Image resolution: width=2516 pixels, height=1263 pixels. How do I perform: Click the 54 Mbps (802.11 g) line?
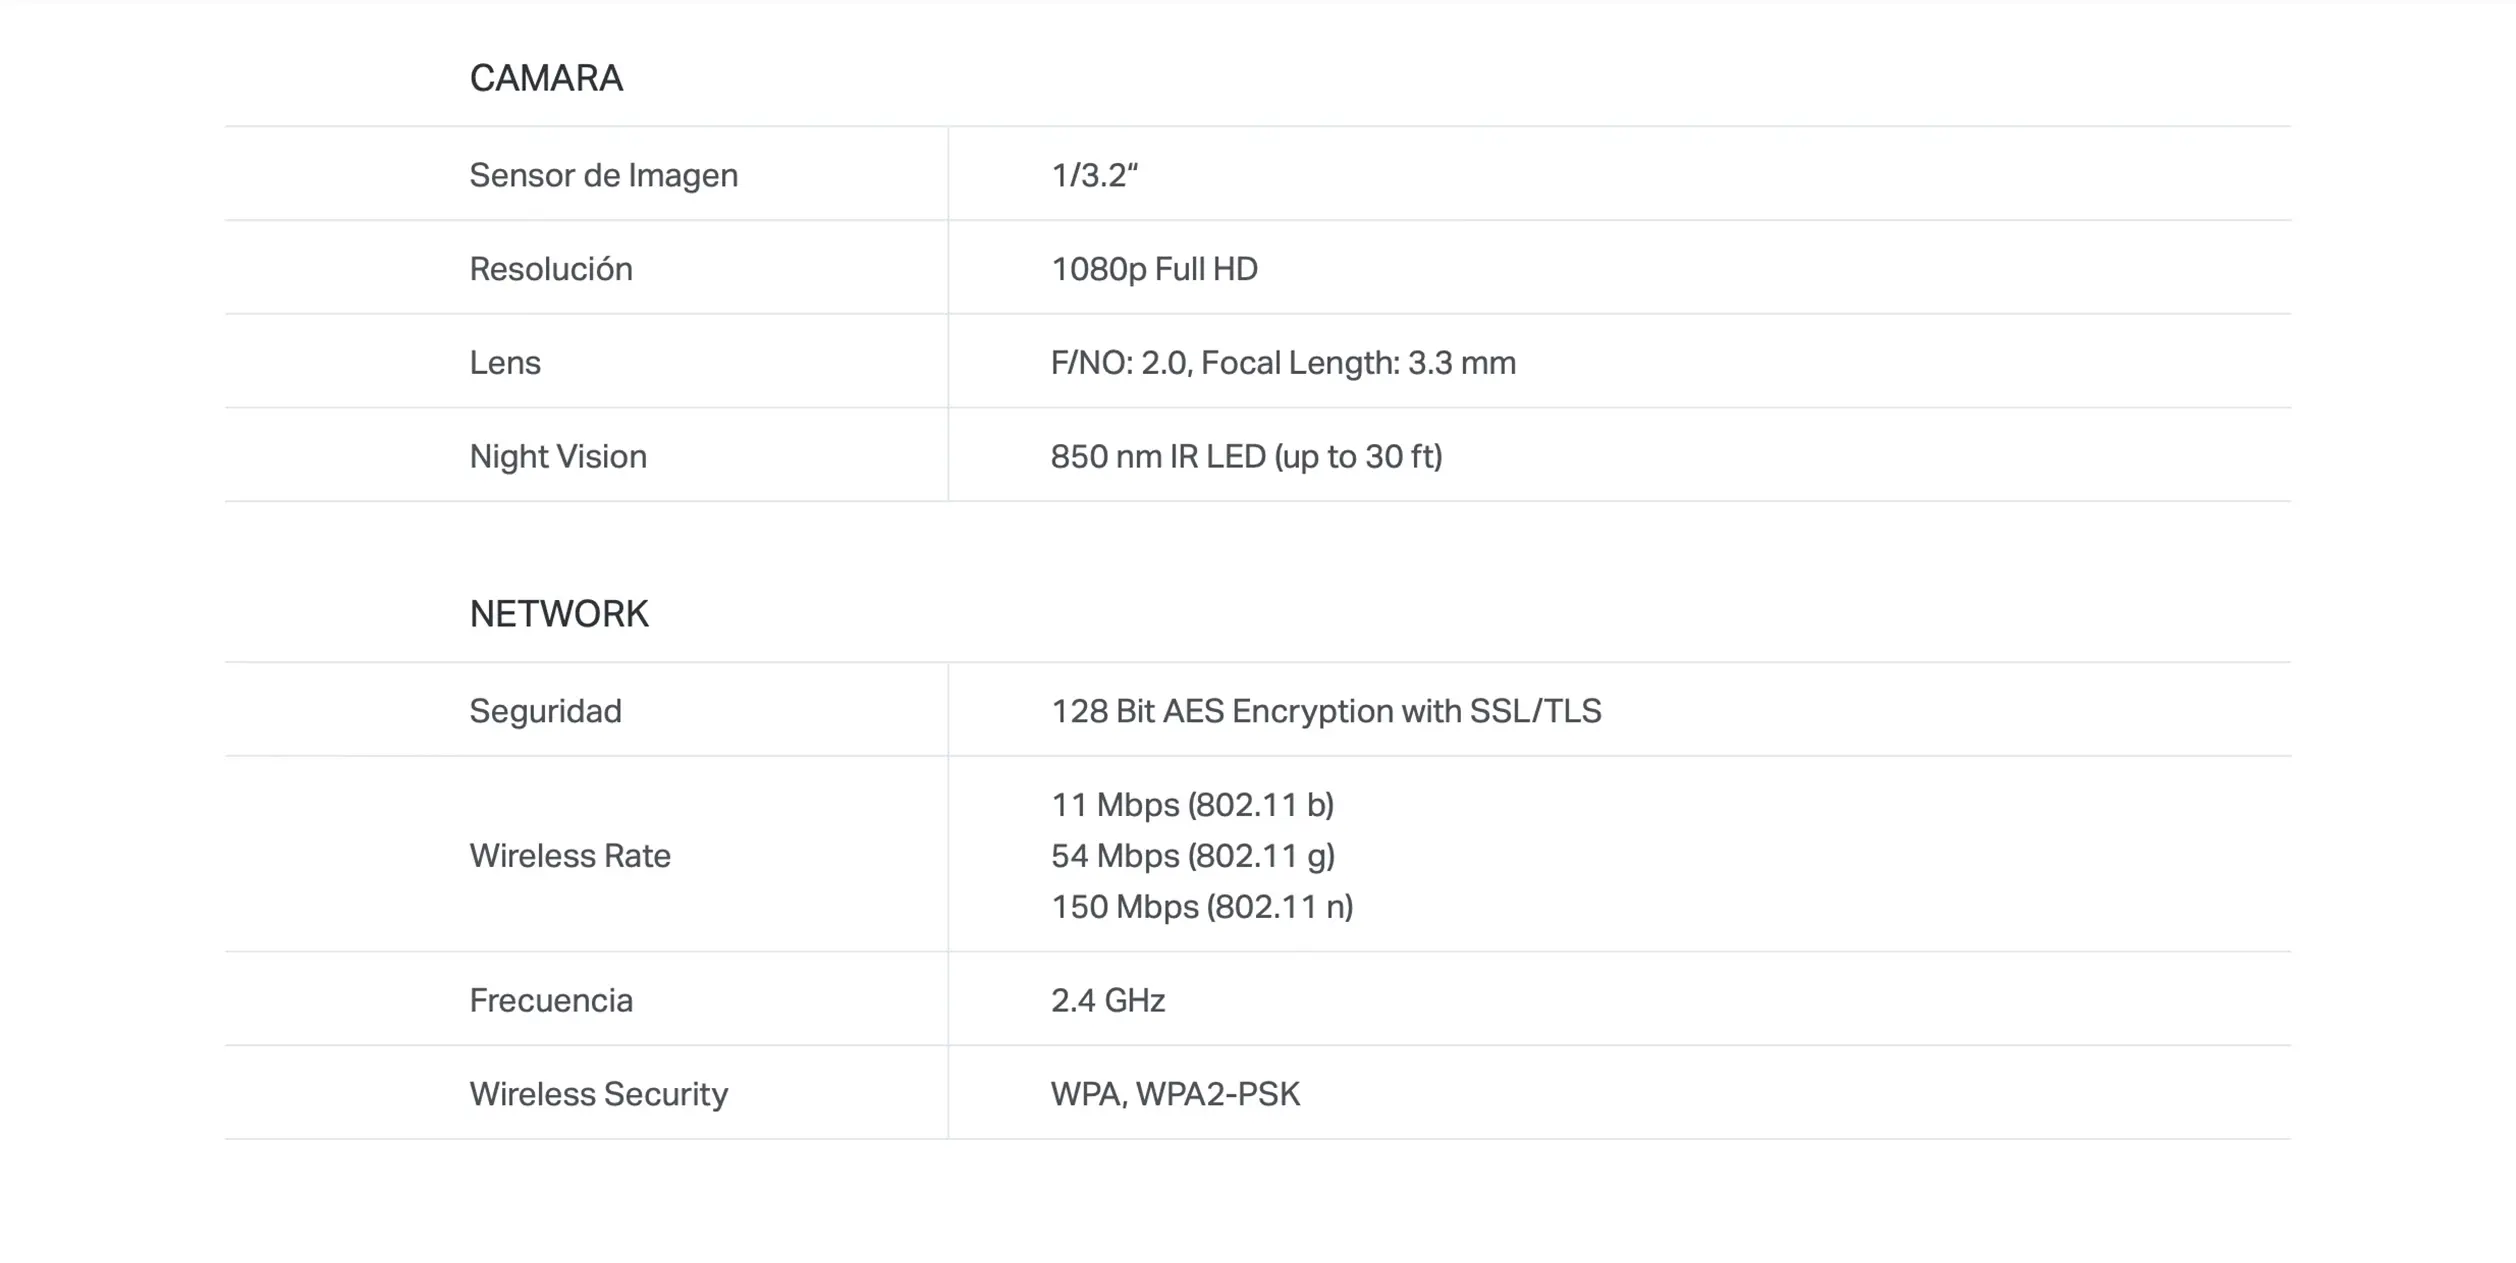pos(1193,855)
